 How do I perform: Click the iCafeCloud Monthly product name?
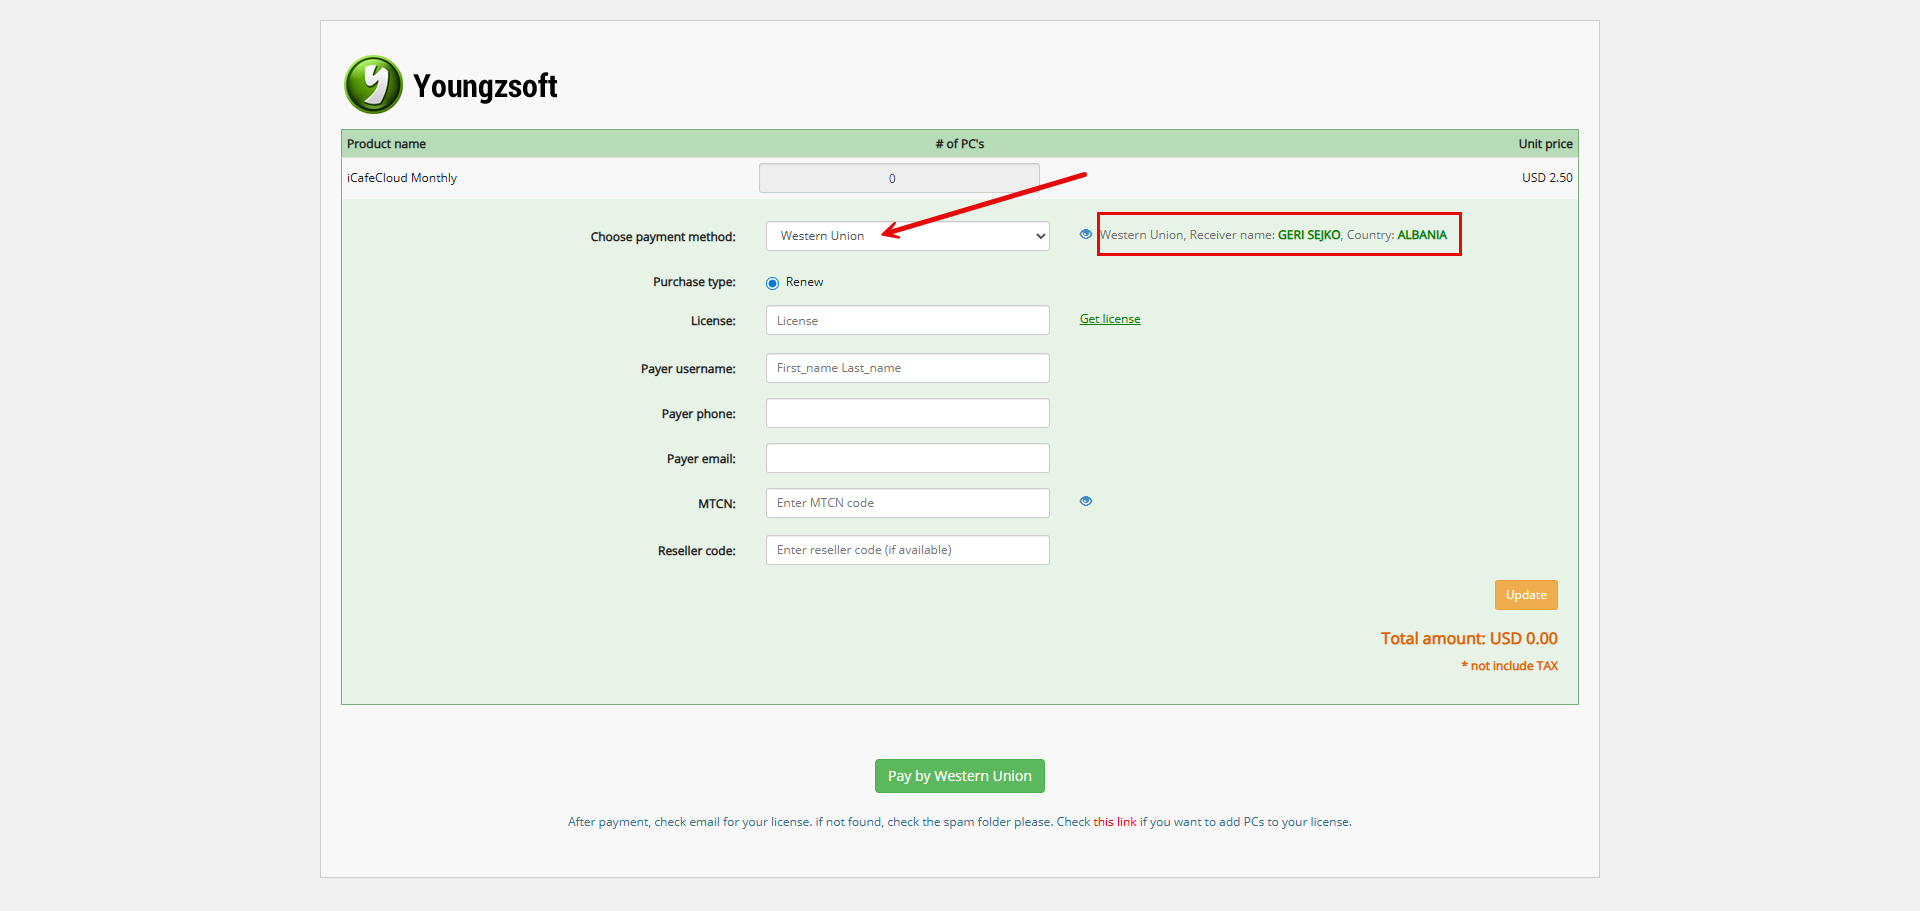pyautogui.click(x=402, y=178)
